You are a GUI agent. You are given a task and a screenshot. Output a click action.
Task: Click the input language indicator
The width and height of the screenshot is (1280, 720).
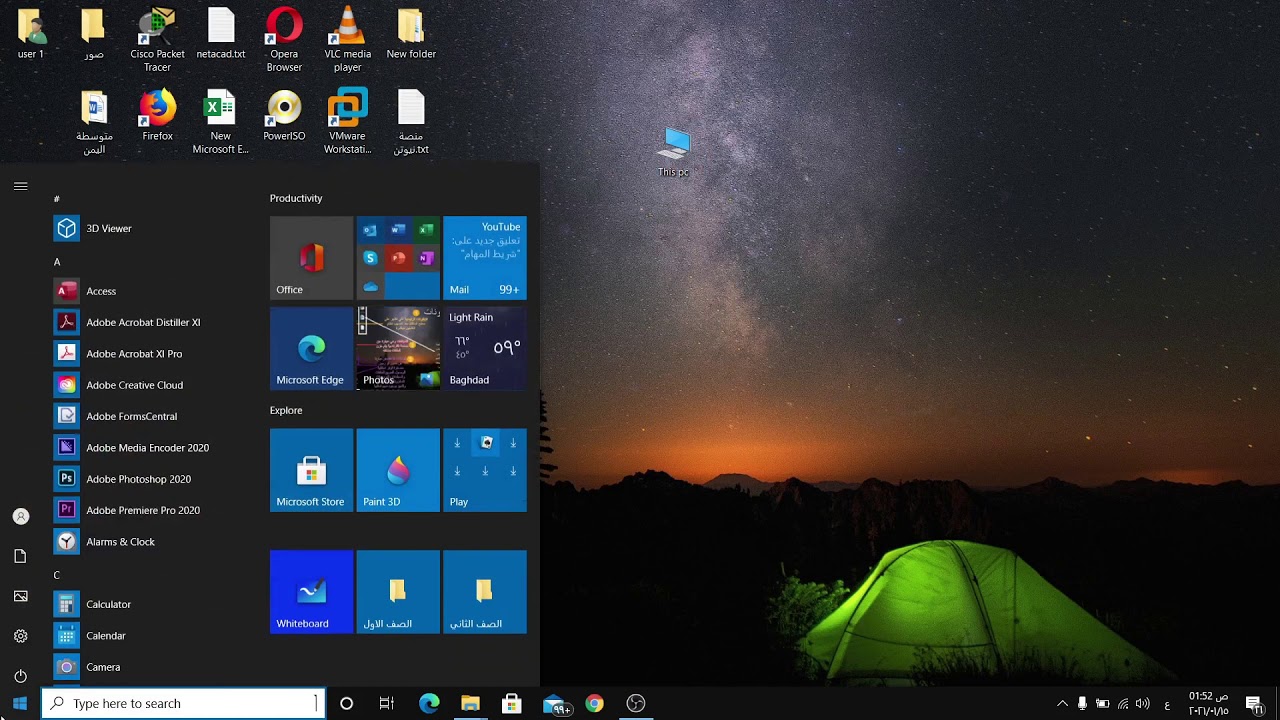[1167, 705]
